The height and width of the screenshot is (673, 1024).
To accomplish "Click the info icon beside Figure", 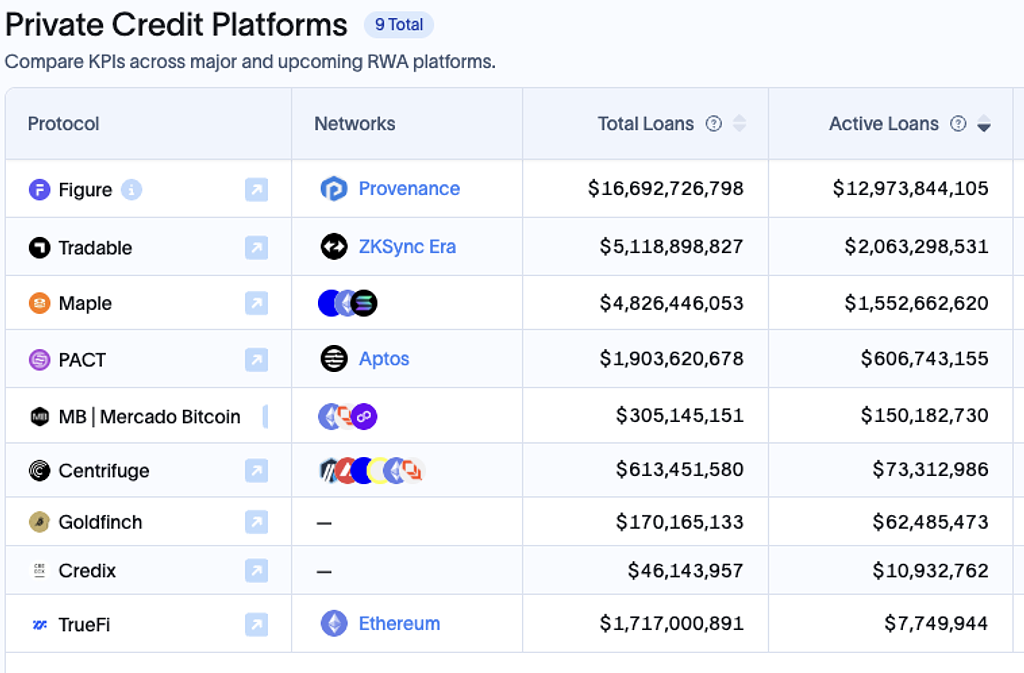I will 132,189.
